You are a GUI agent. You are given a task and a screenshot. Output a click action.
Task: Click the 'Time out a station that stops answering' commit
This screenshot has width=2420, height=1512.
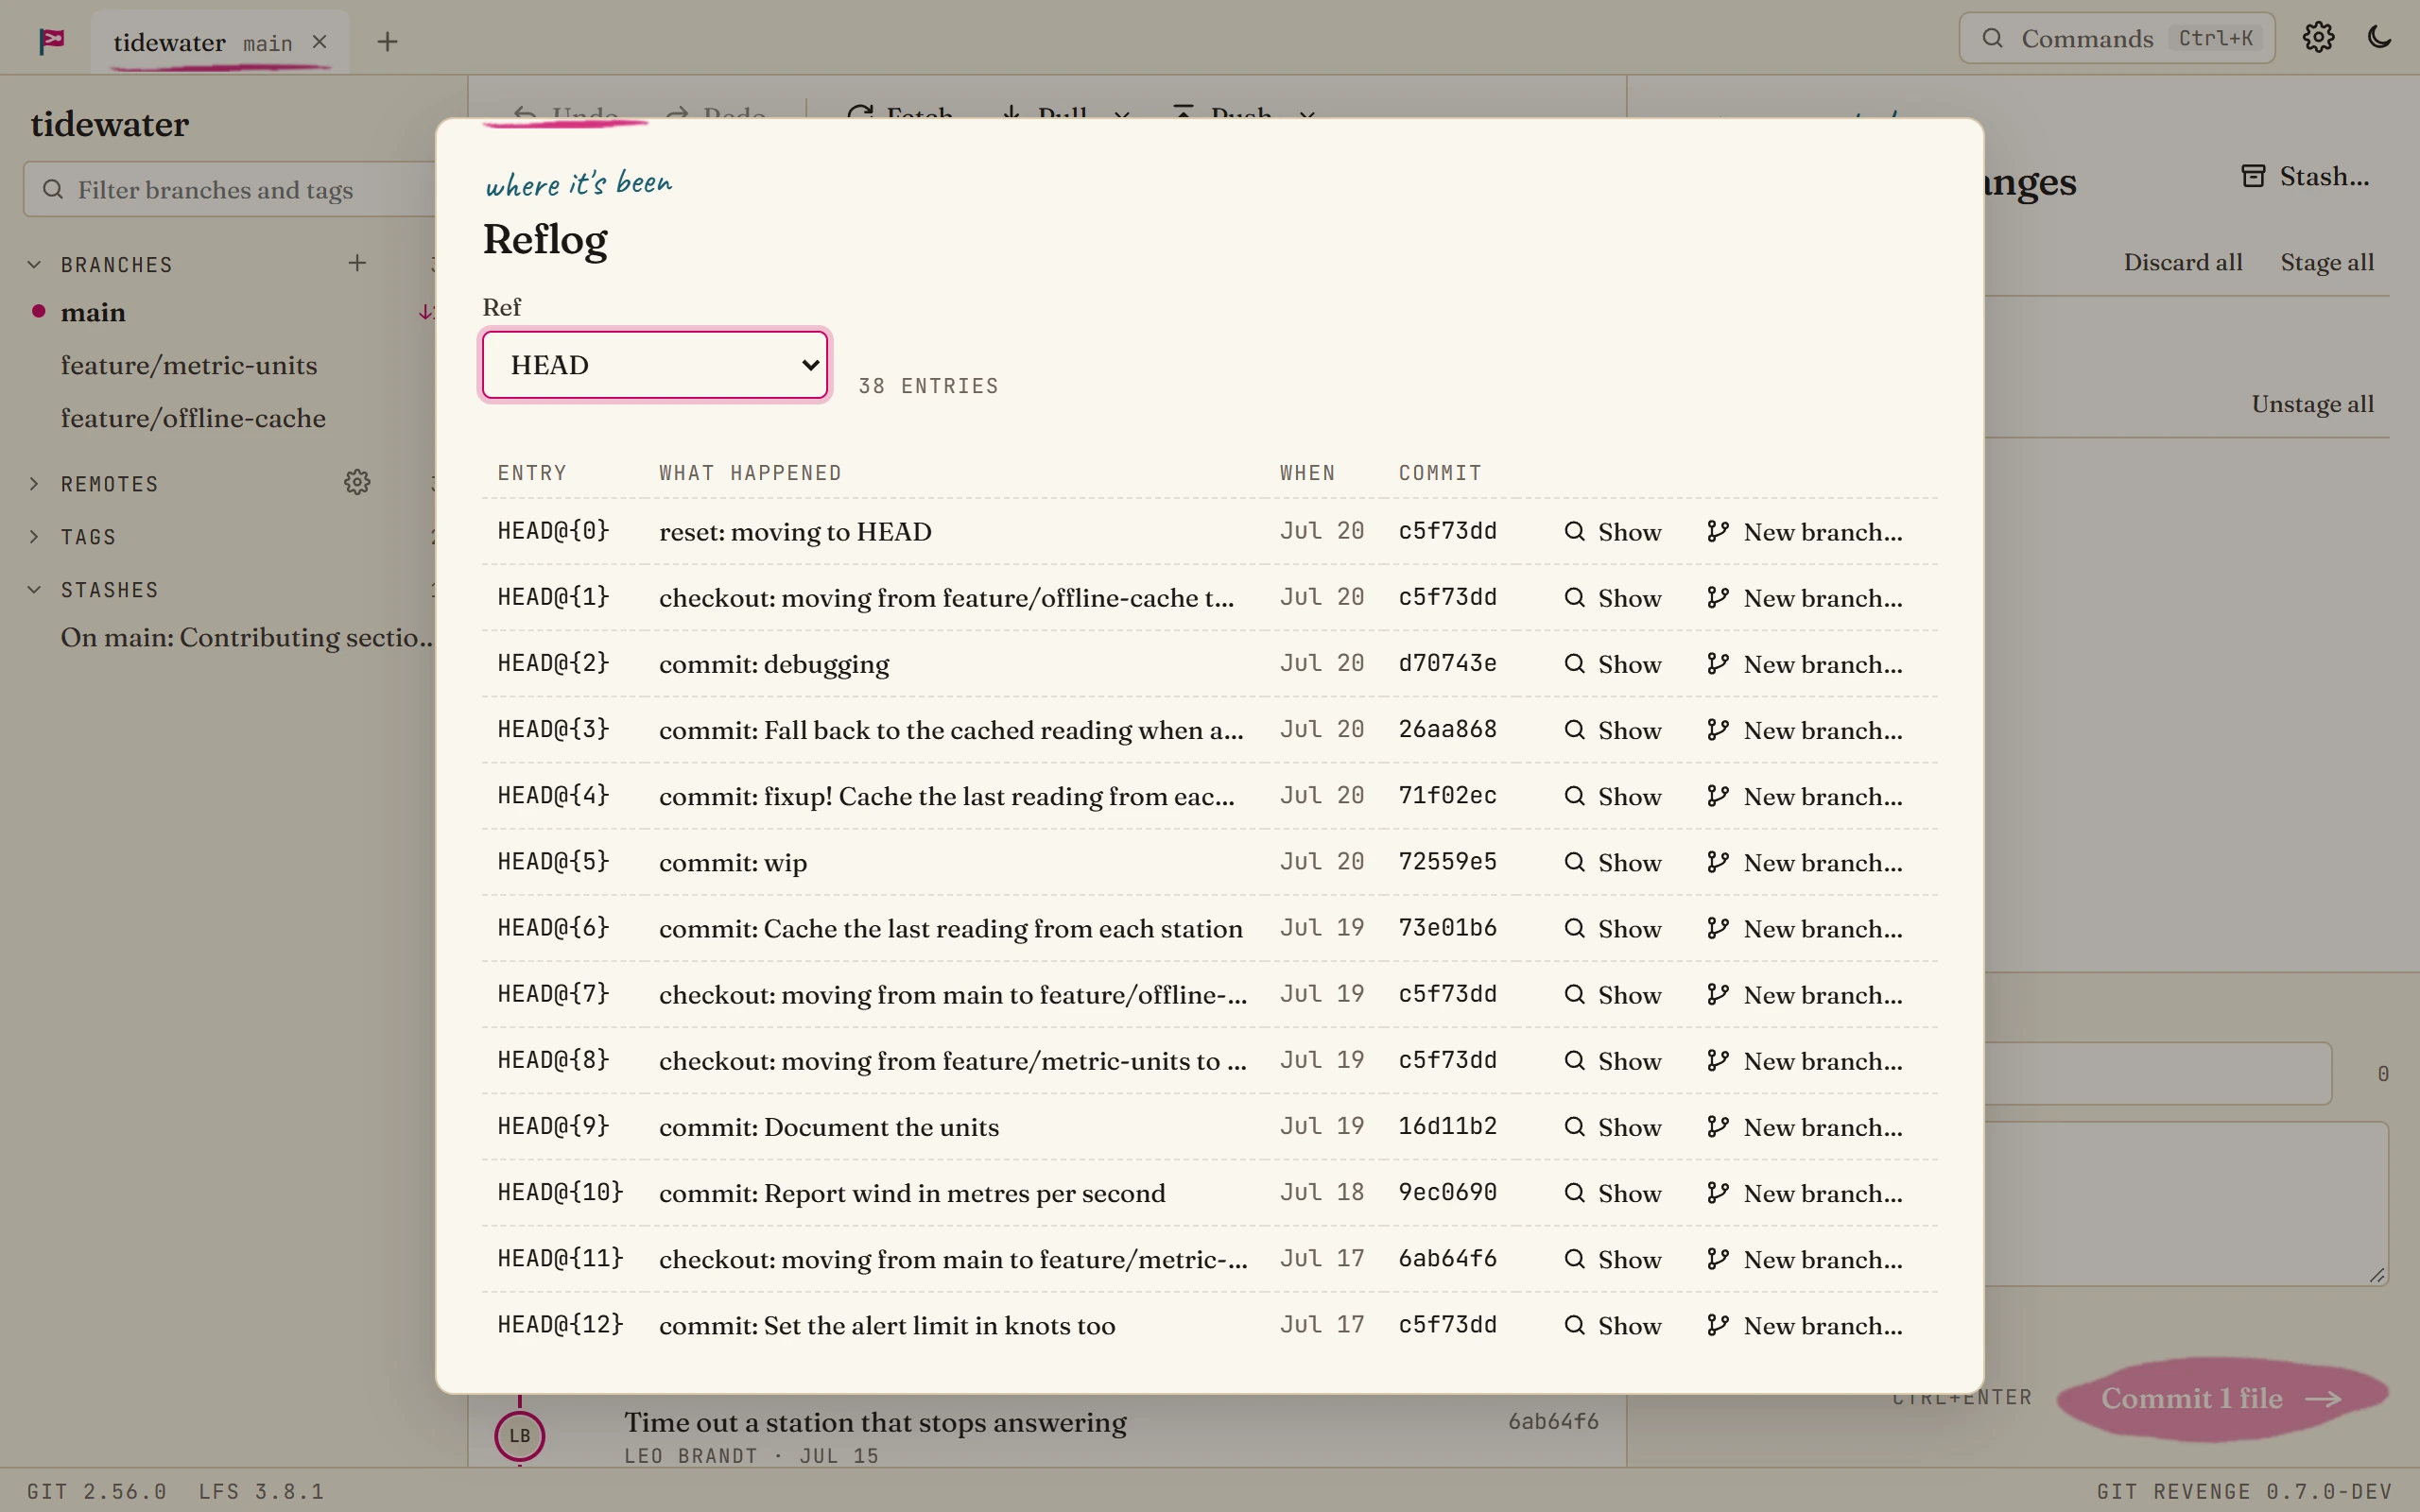(875, 1422)
